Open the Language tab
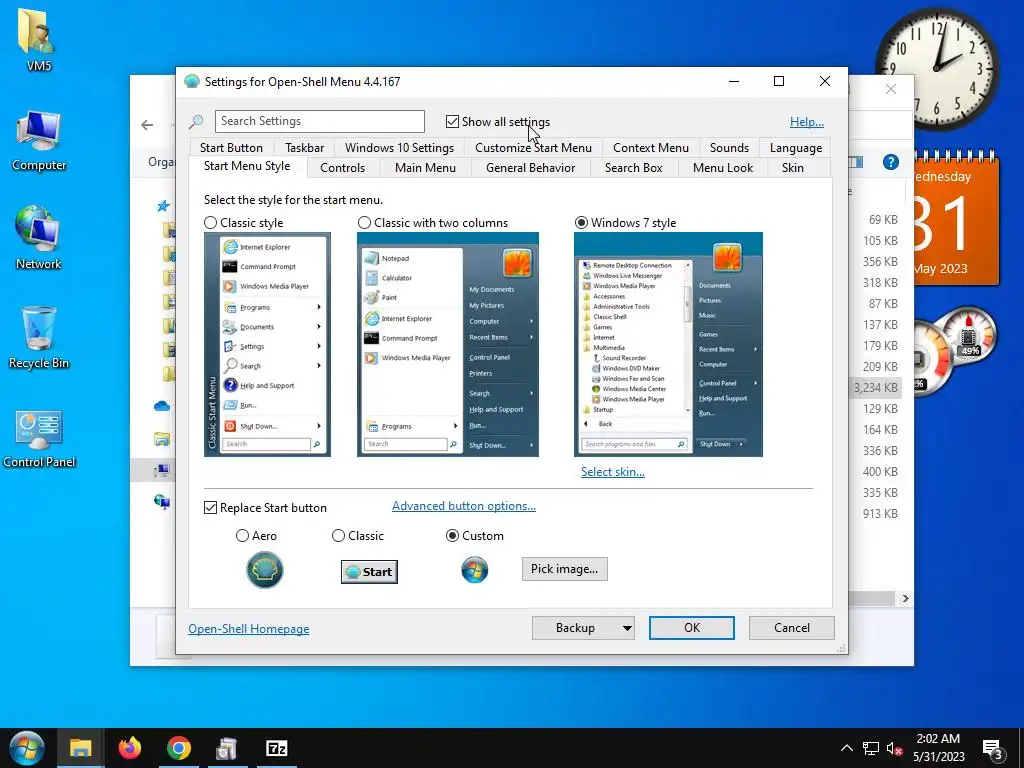The image size is (1024, 768). pos(795,148)
